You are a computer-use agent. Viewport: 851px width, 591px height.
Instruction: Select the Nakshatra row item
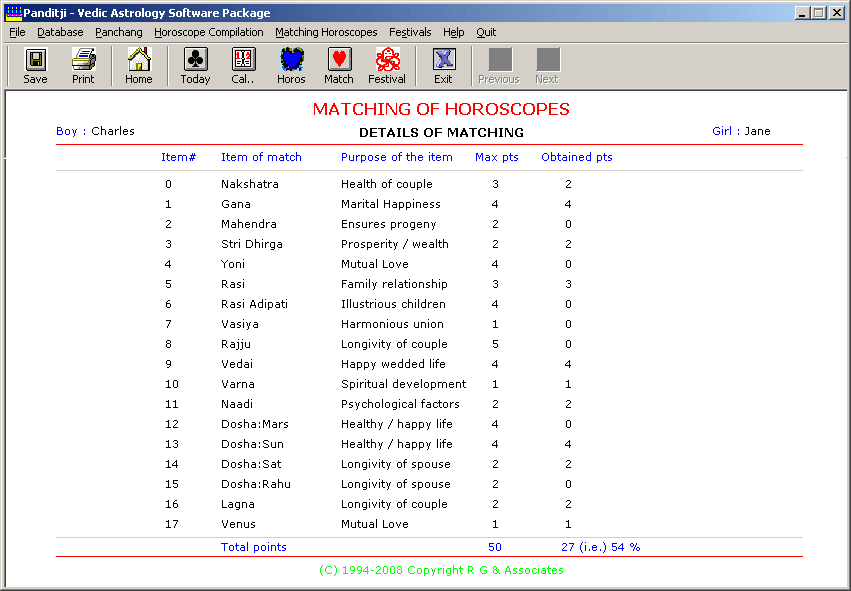tap(250, 184)
